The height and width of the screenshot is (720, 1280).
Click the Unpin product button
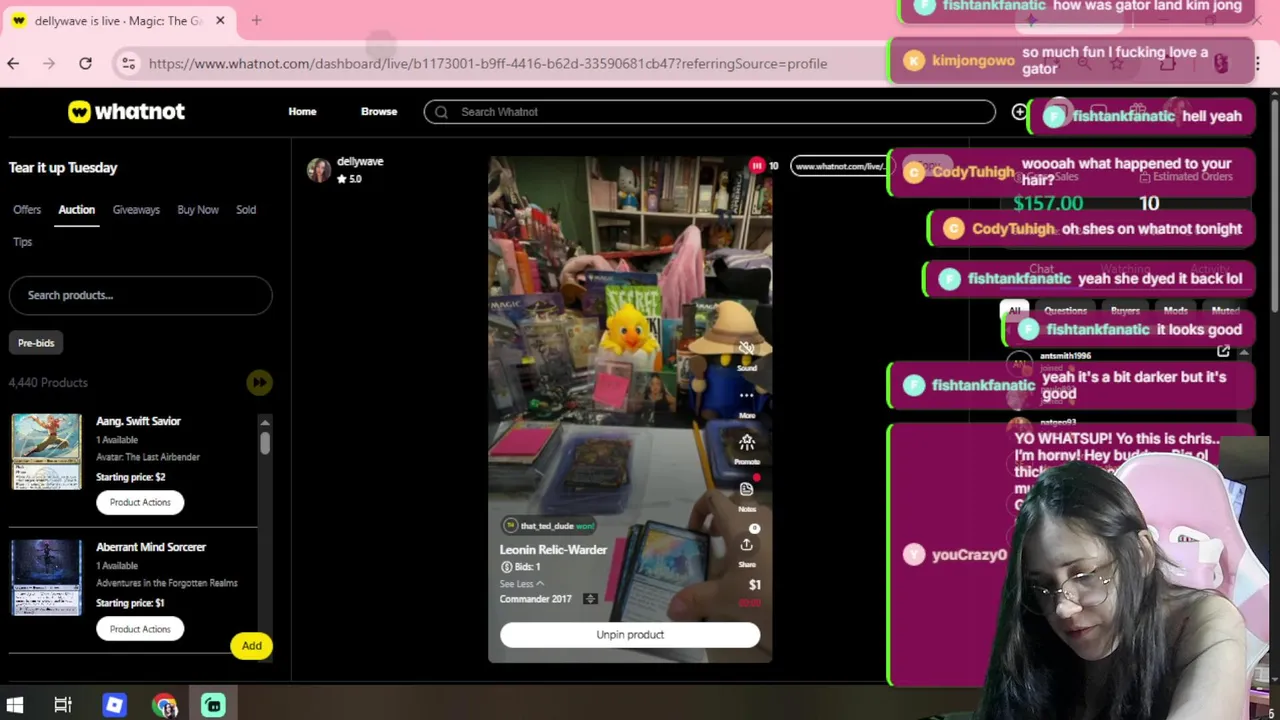coord(630,635)
